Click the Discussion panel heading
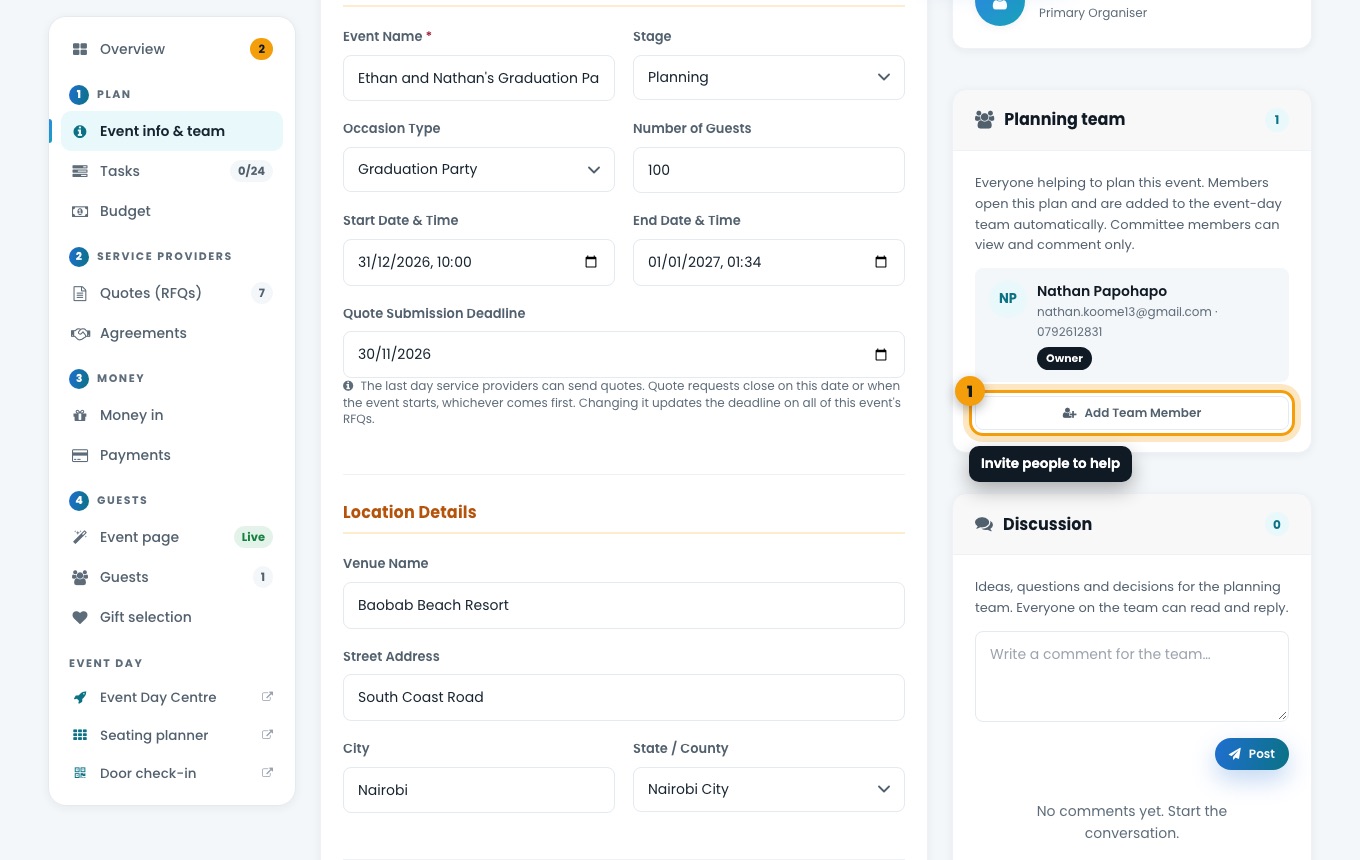1360x860 pixels. tap(1047, 524)
